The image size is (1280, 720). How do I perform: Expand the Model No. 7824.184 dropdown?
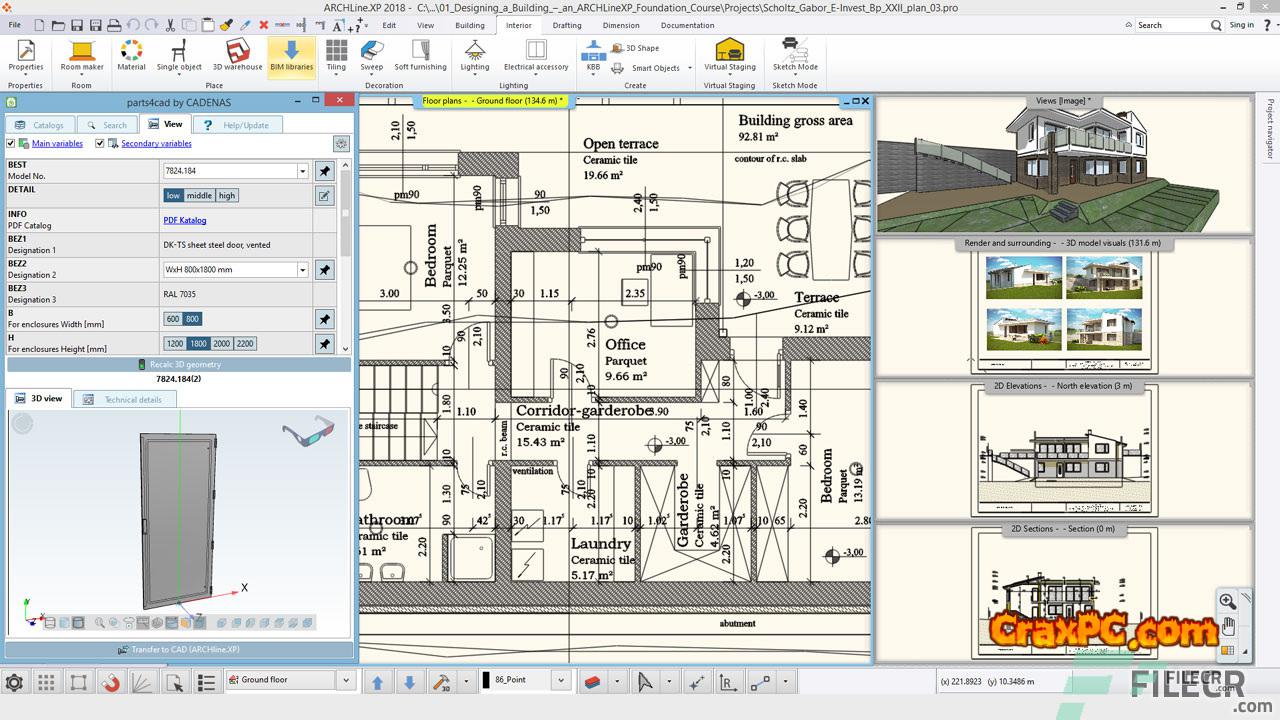coord(302,171)
